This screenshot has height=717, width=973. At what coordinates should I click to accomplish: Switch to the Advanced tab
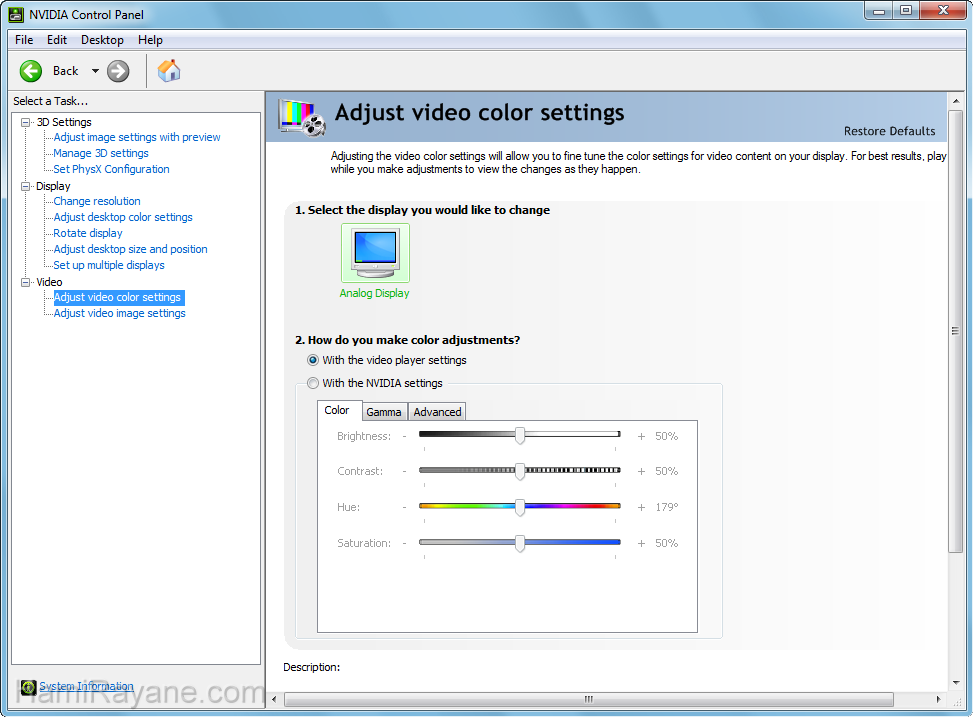pyautogui.click(x=437, y=412)
